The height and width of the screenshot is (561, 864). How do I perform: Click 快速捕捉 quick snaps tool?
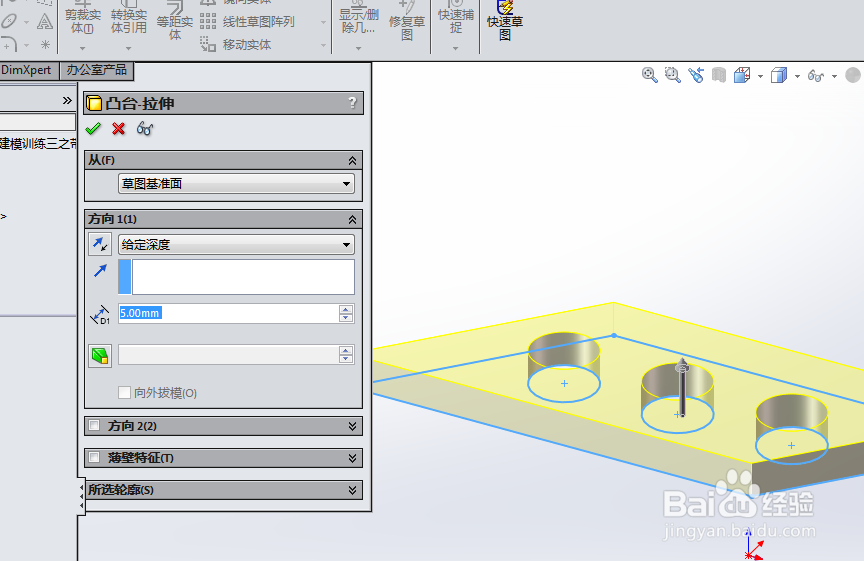456,17
